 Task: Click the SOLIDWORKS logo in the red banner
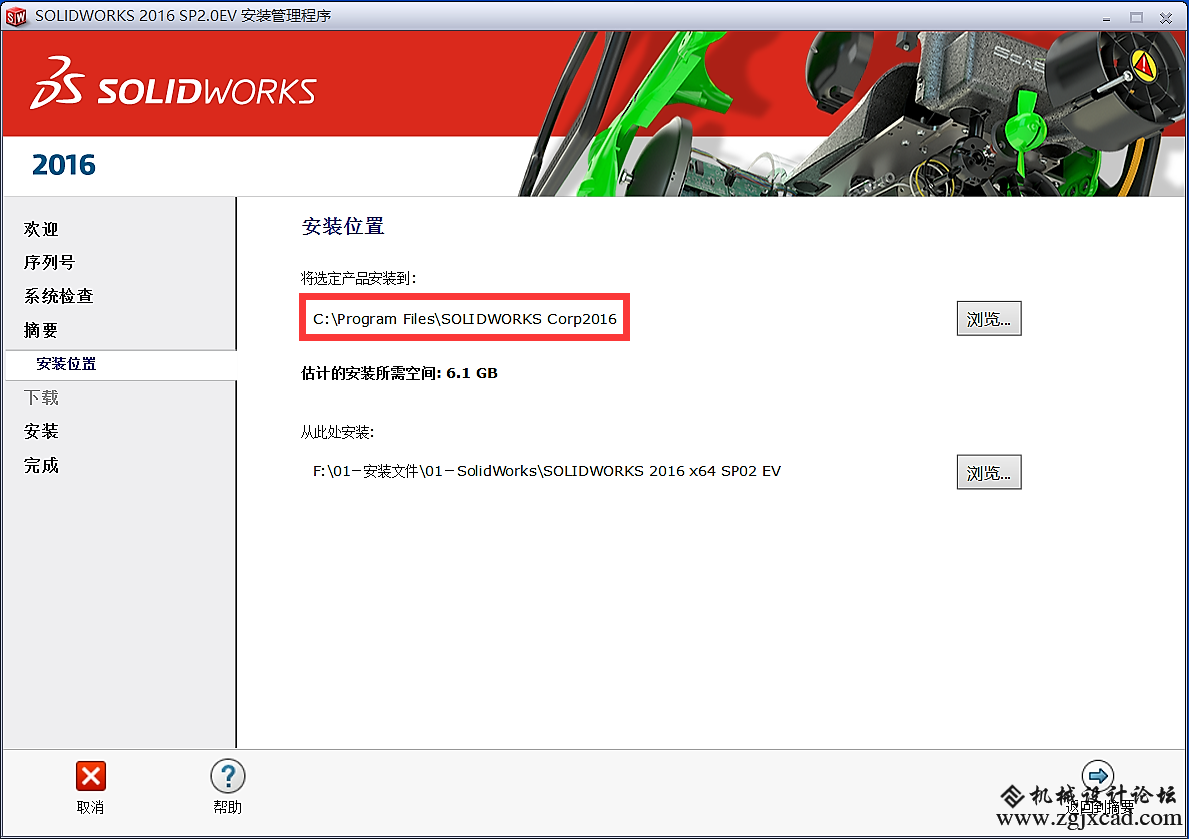[173, 84]
